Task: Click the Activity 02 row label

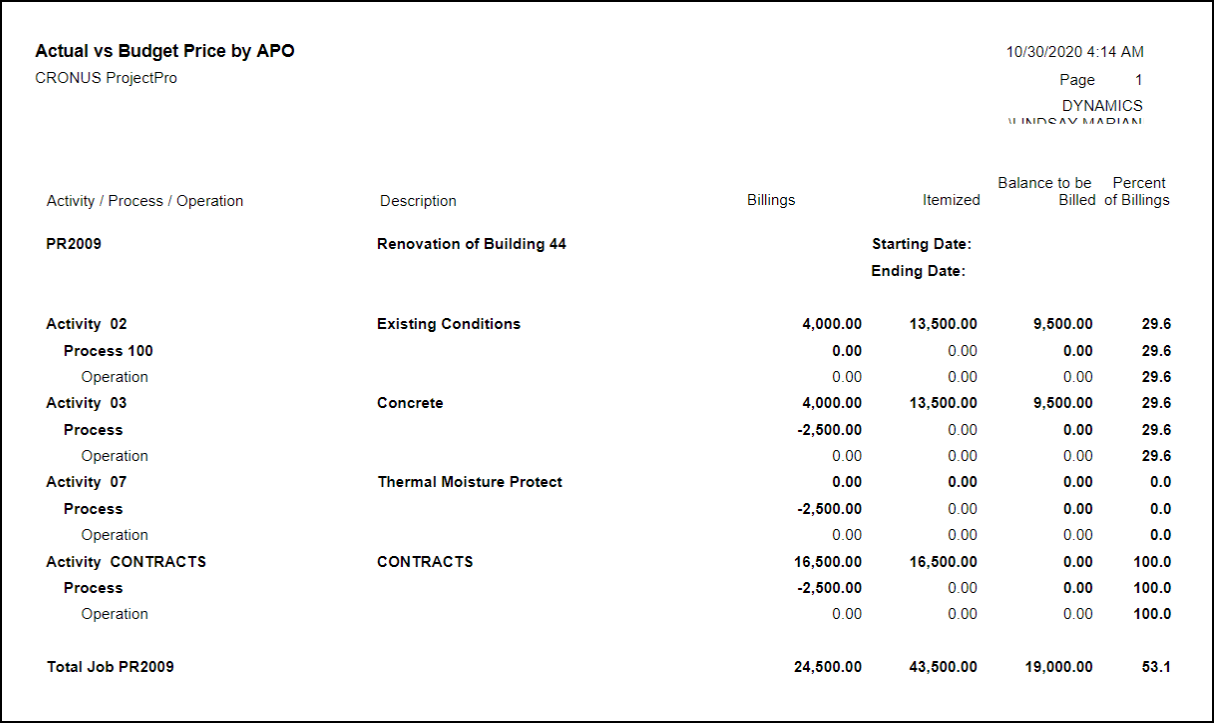Action: [x=87, y=324]
